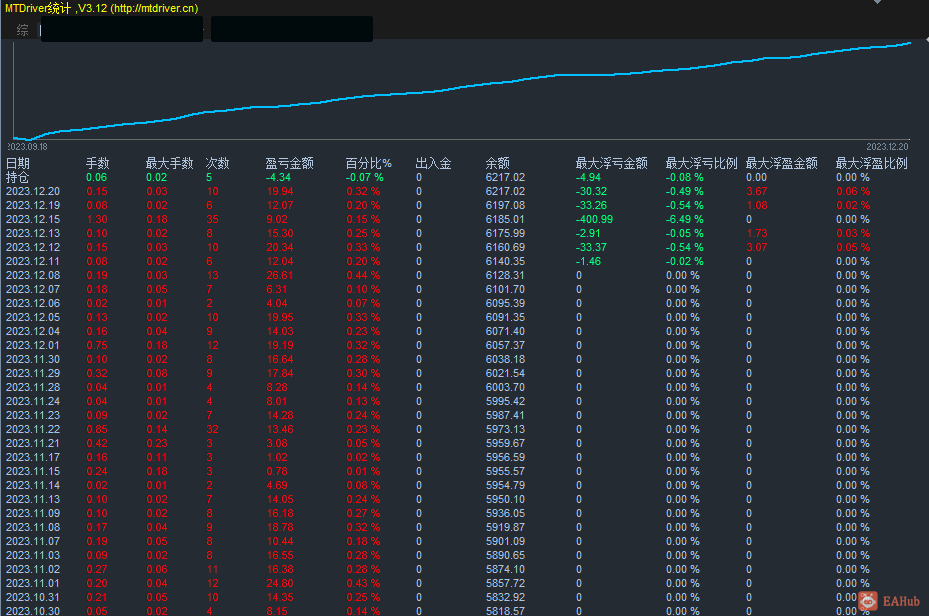The width and height of the screenshot is (929, 616).
Task: Select the 2023.12.08 date row
Action: (x=33, y=275)
